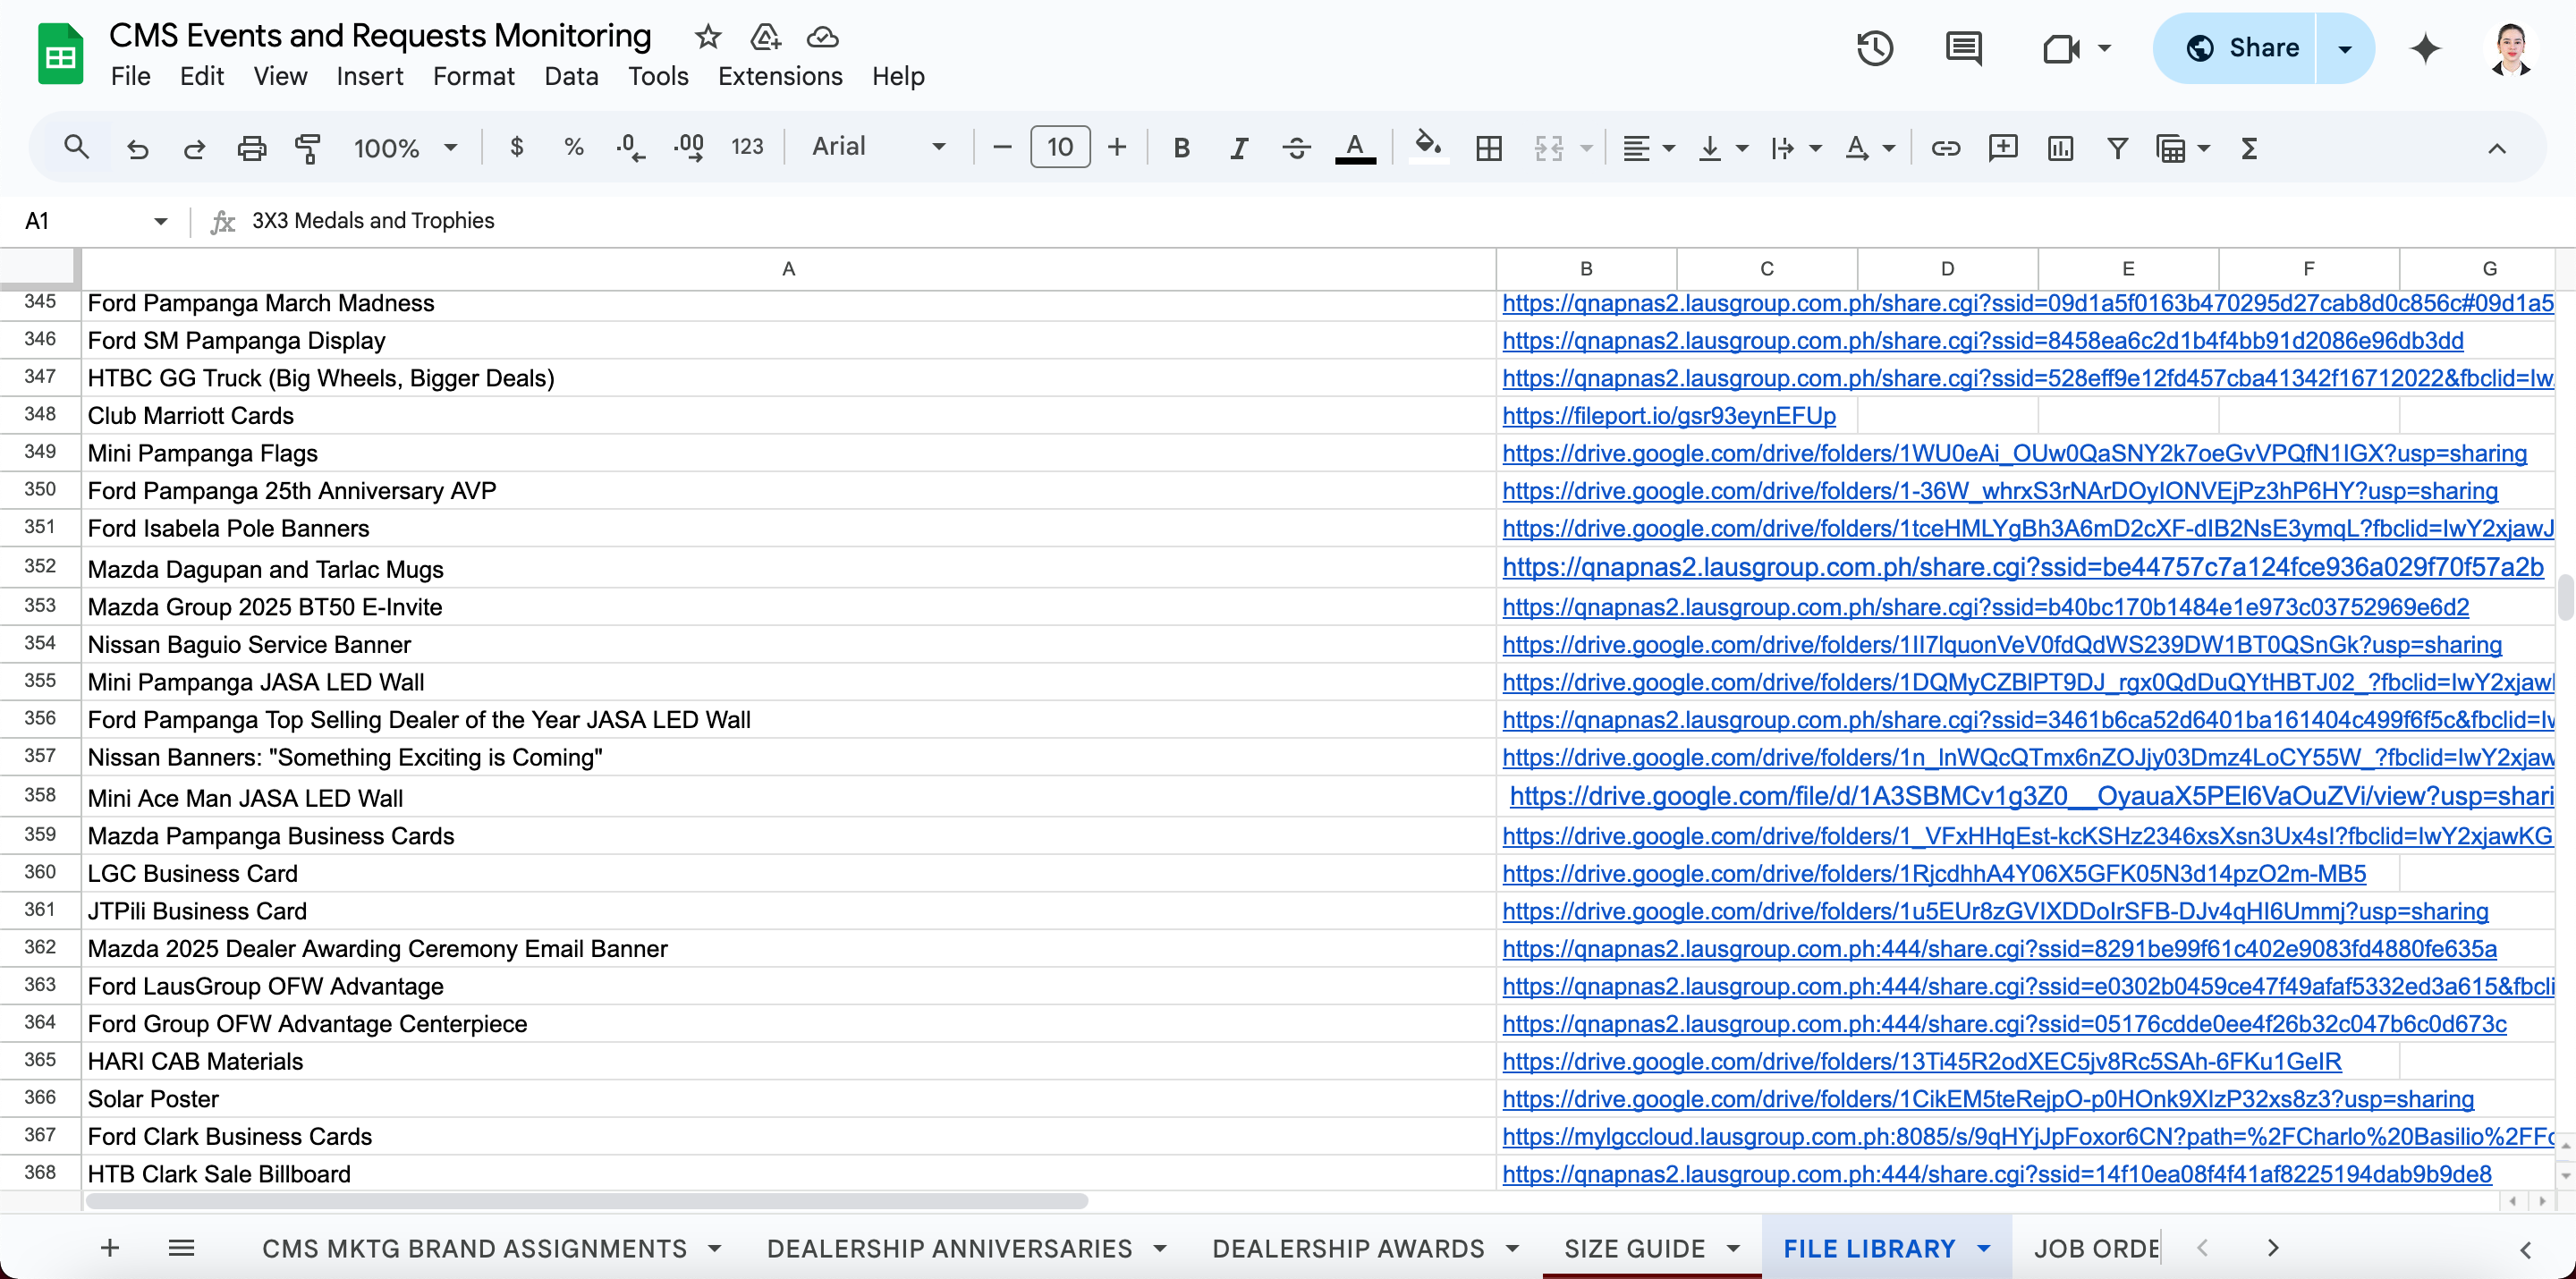
Task: Star this spreadsheet document
Action: coord(708,37)
